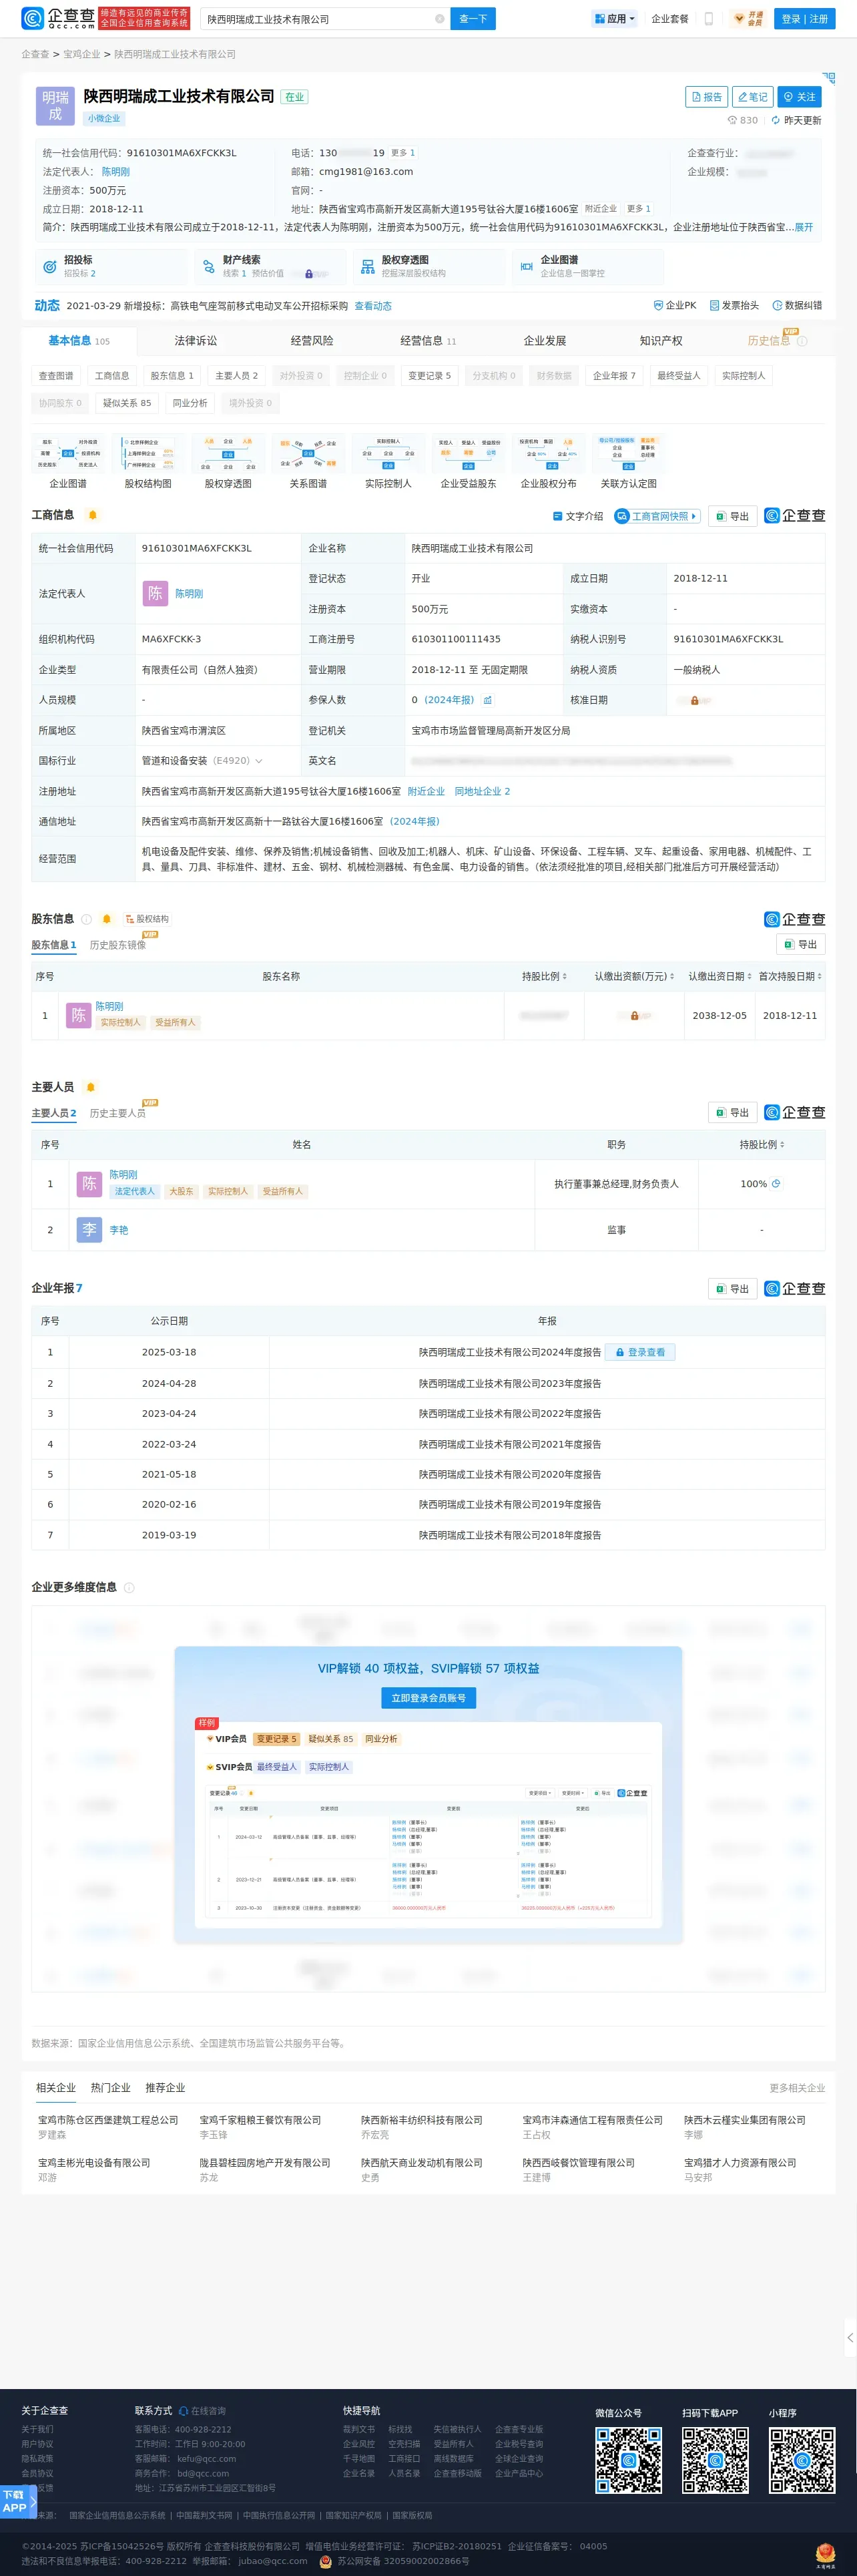Open the 股权穿透图 card
Viewport: 857px width, 2576px height.
point(428,266)
